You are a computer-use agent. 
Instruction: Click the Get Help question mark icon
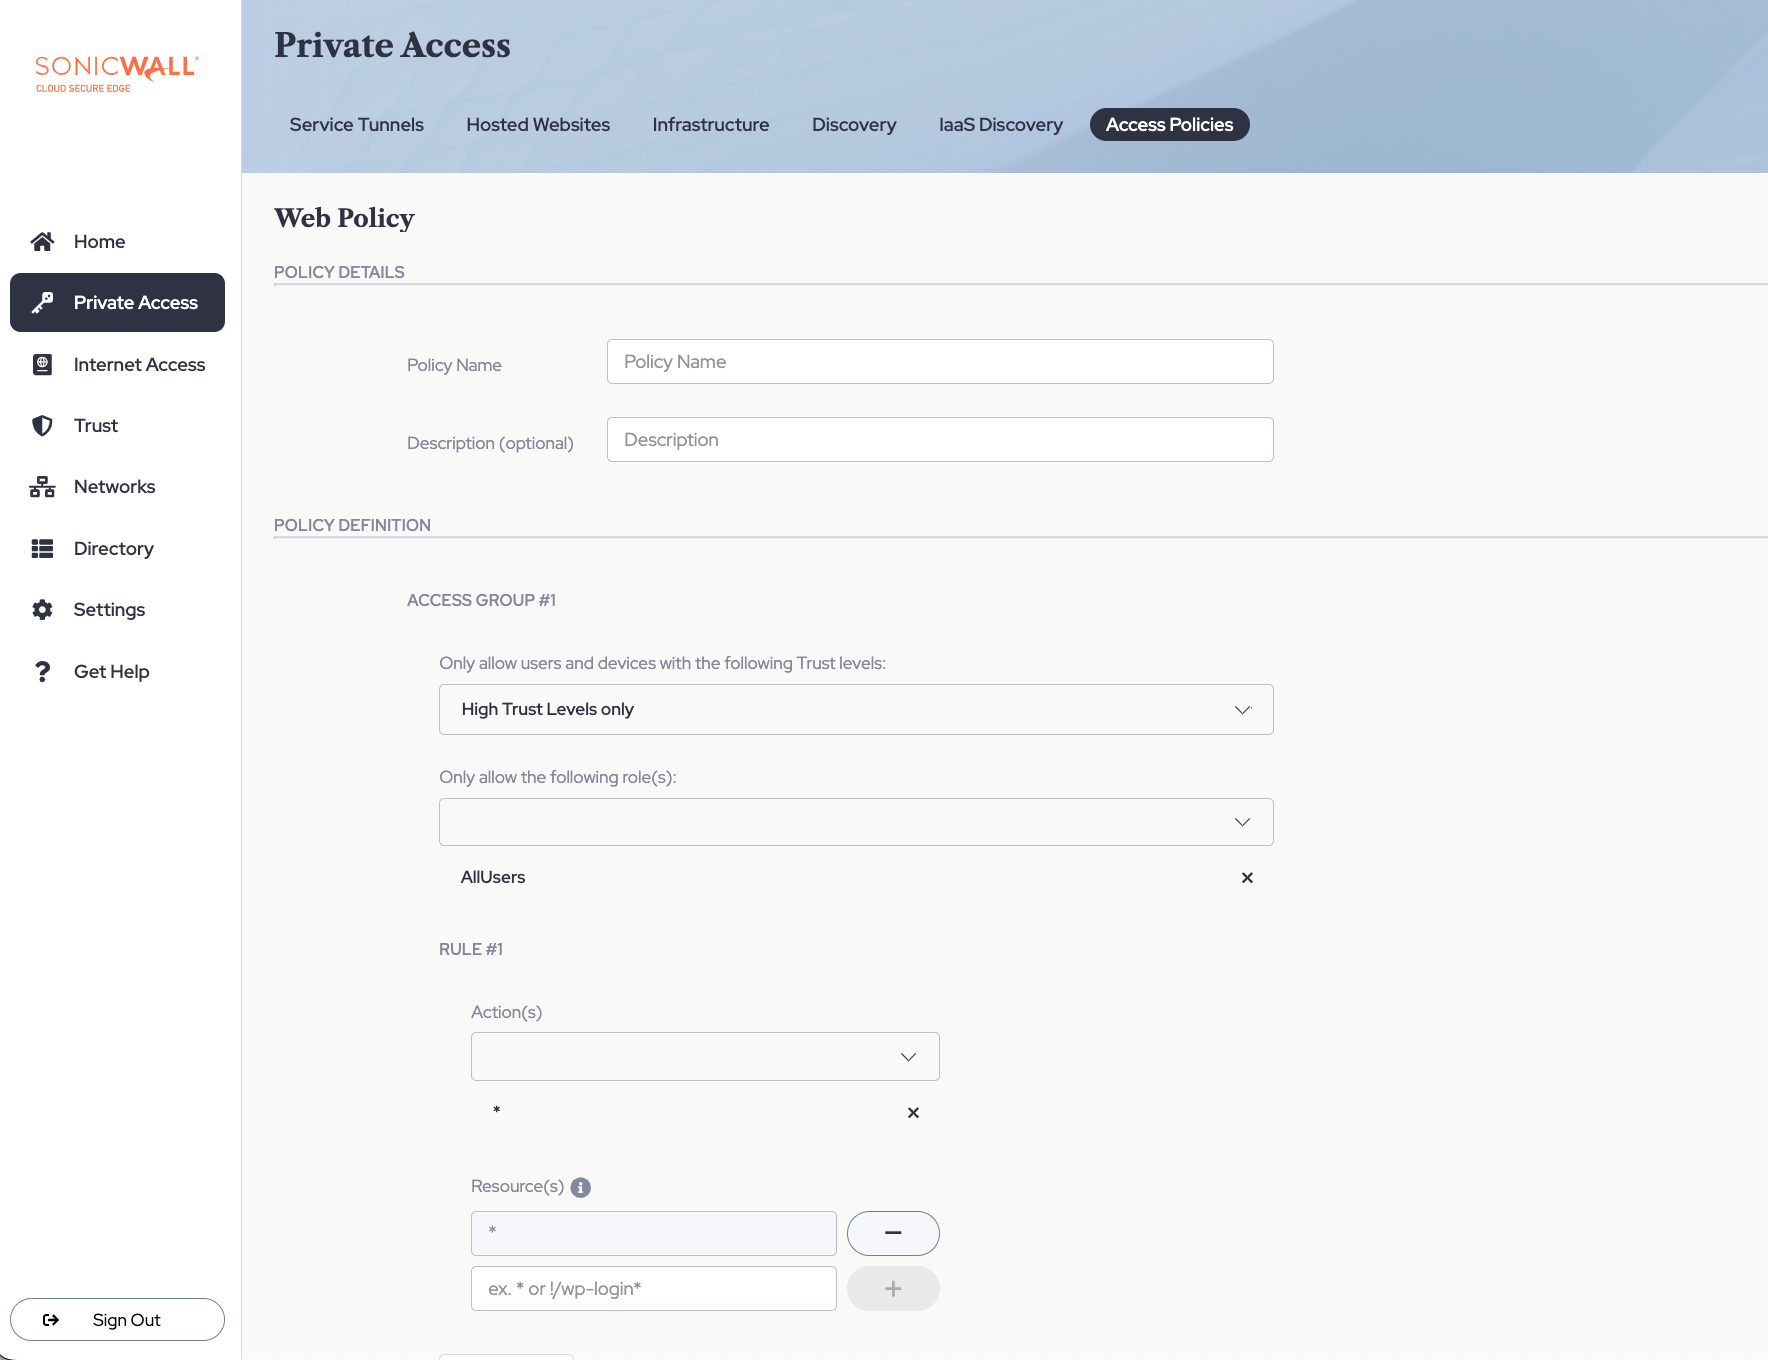42,671
